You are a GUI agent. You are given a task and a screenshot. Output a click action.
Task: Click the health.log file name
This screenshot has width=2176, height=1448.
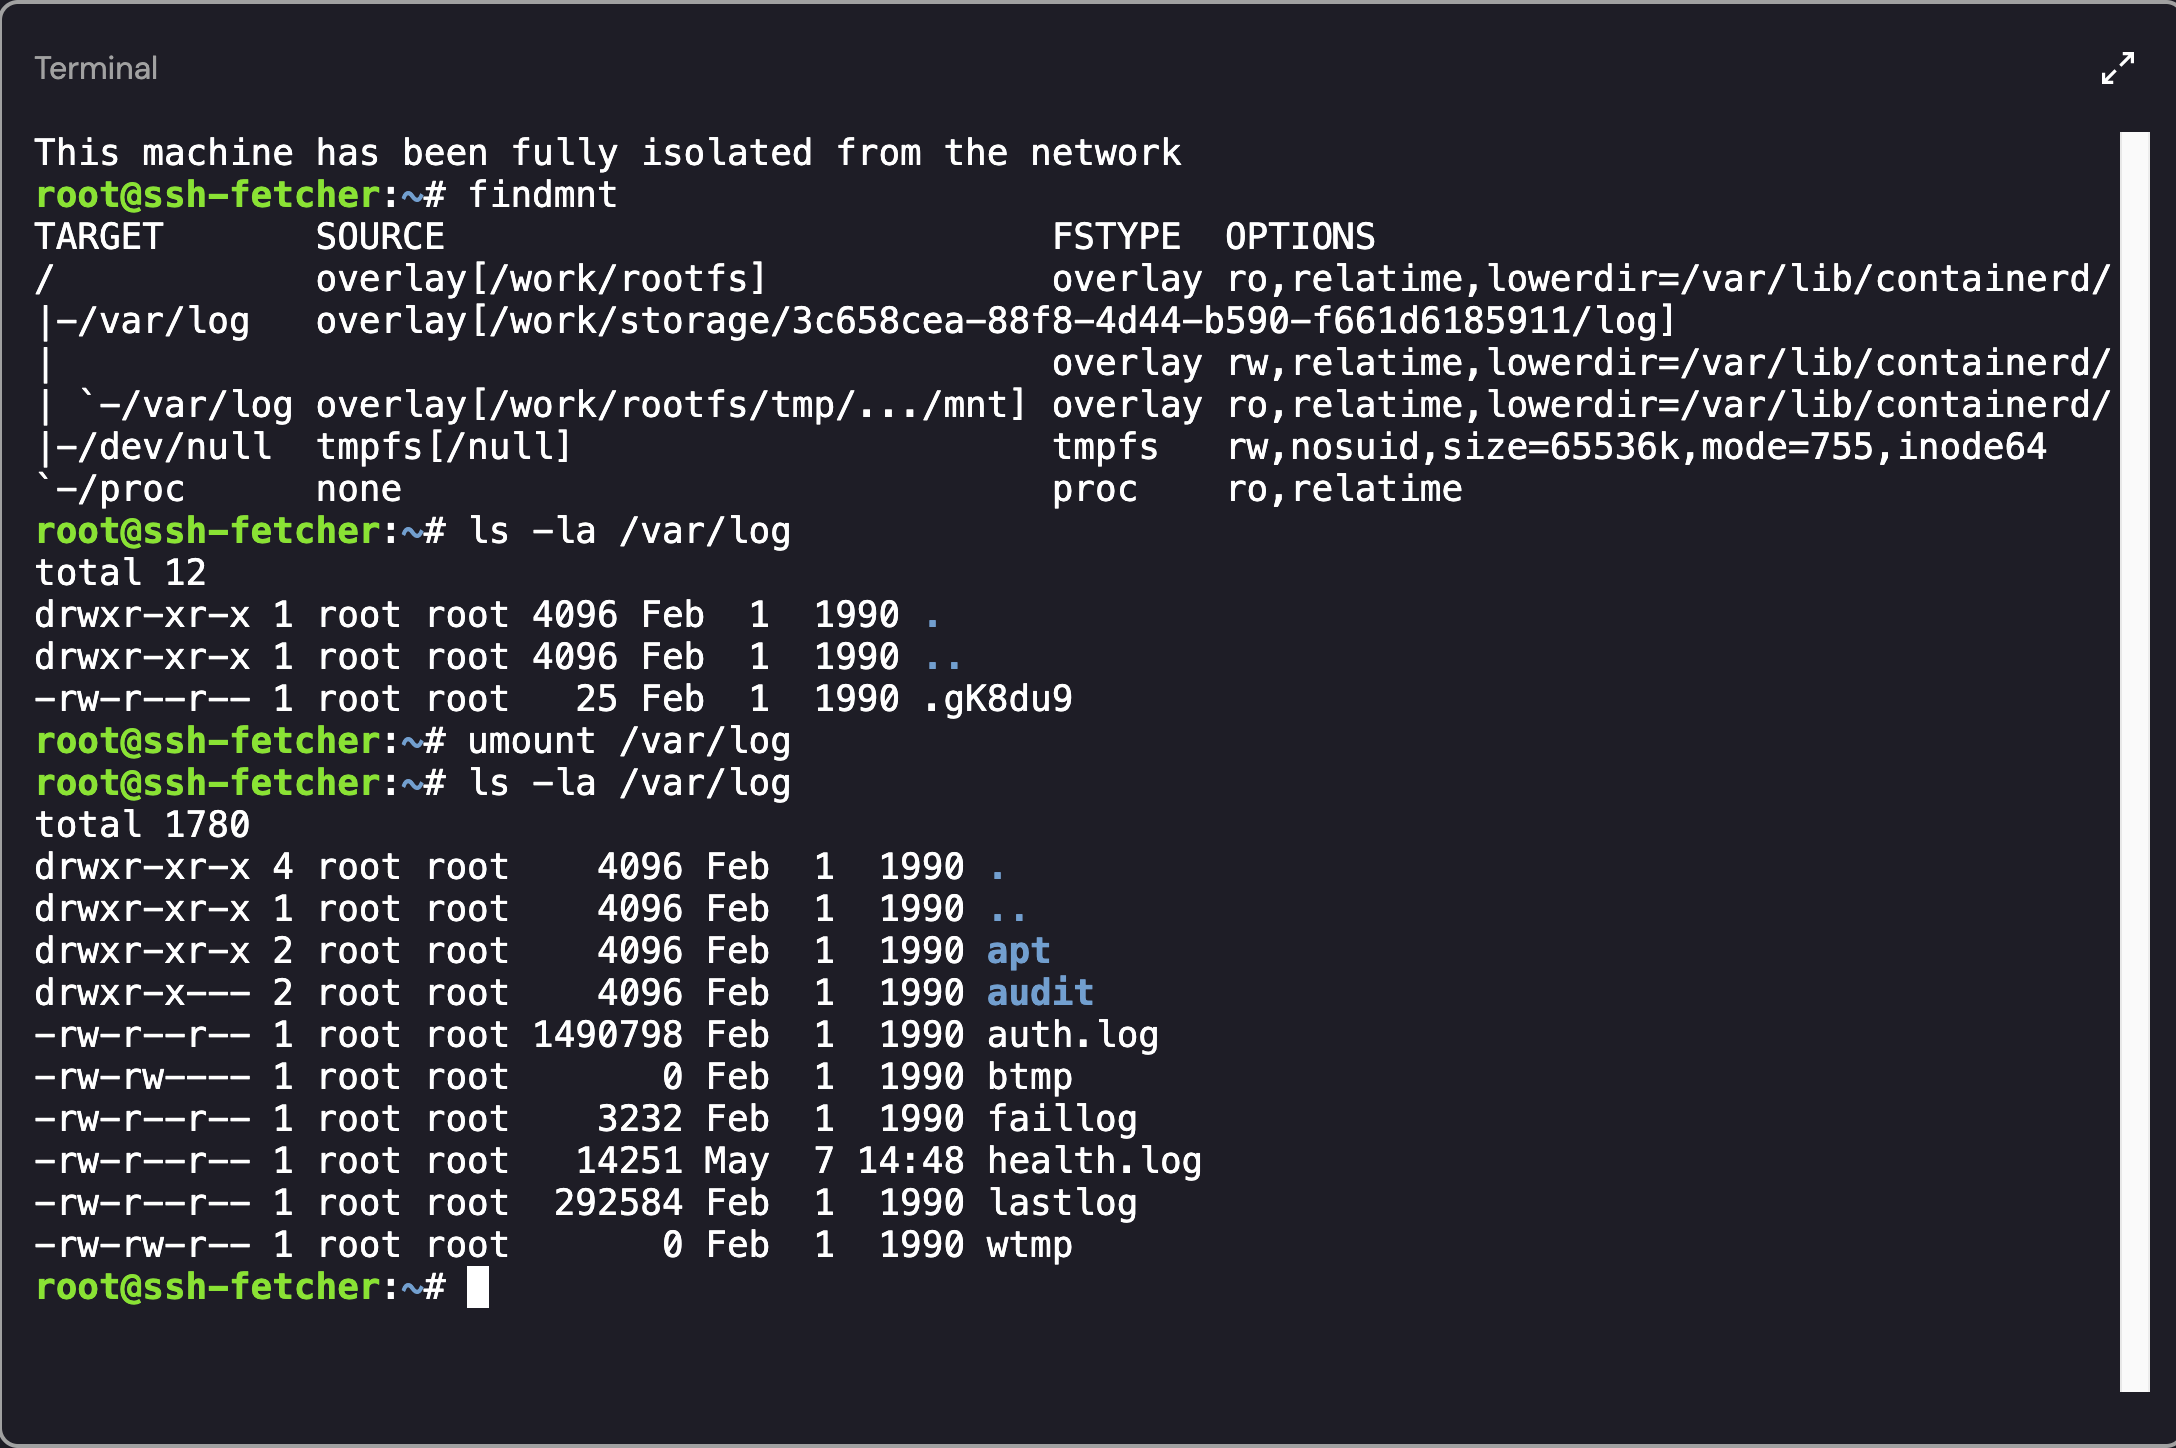(1094, 1161)
